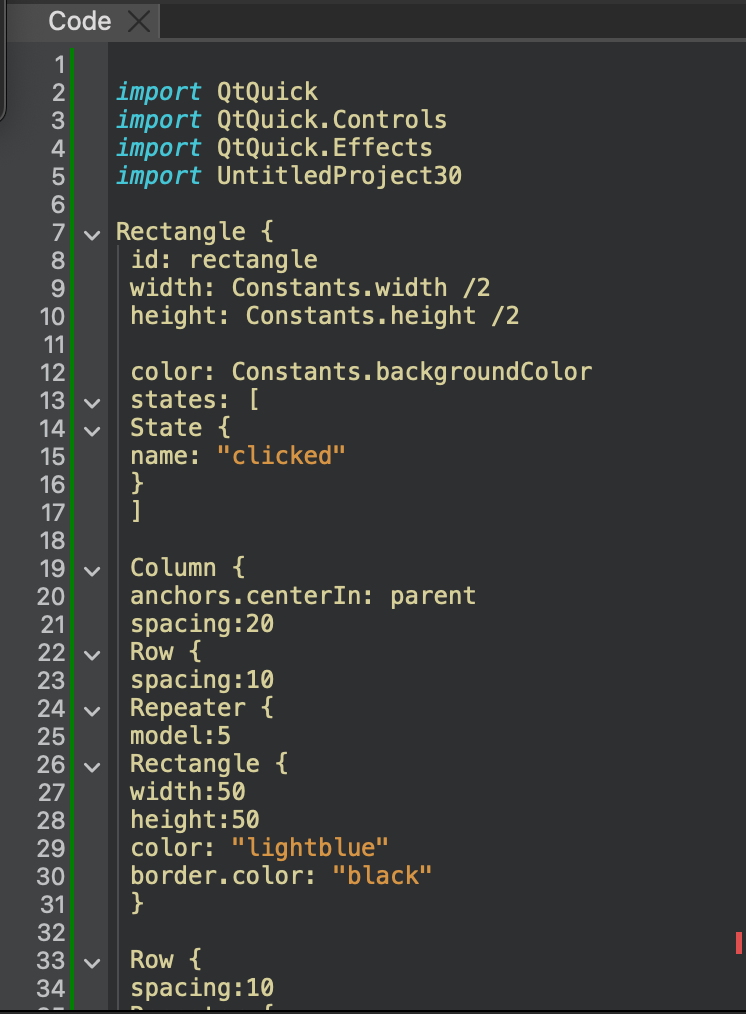Fold the Repeater block on line 24
The height and width of the screenshot is (1014, 746).
92,711
